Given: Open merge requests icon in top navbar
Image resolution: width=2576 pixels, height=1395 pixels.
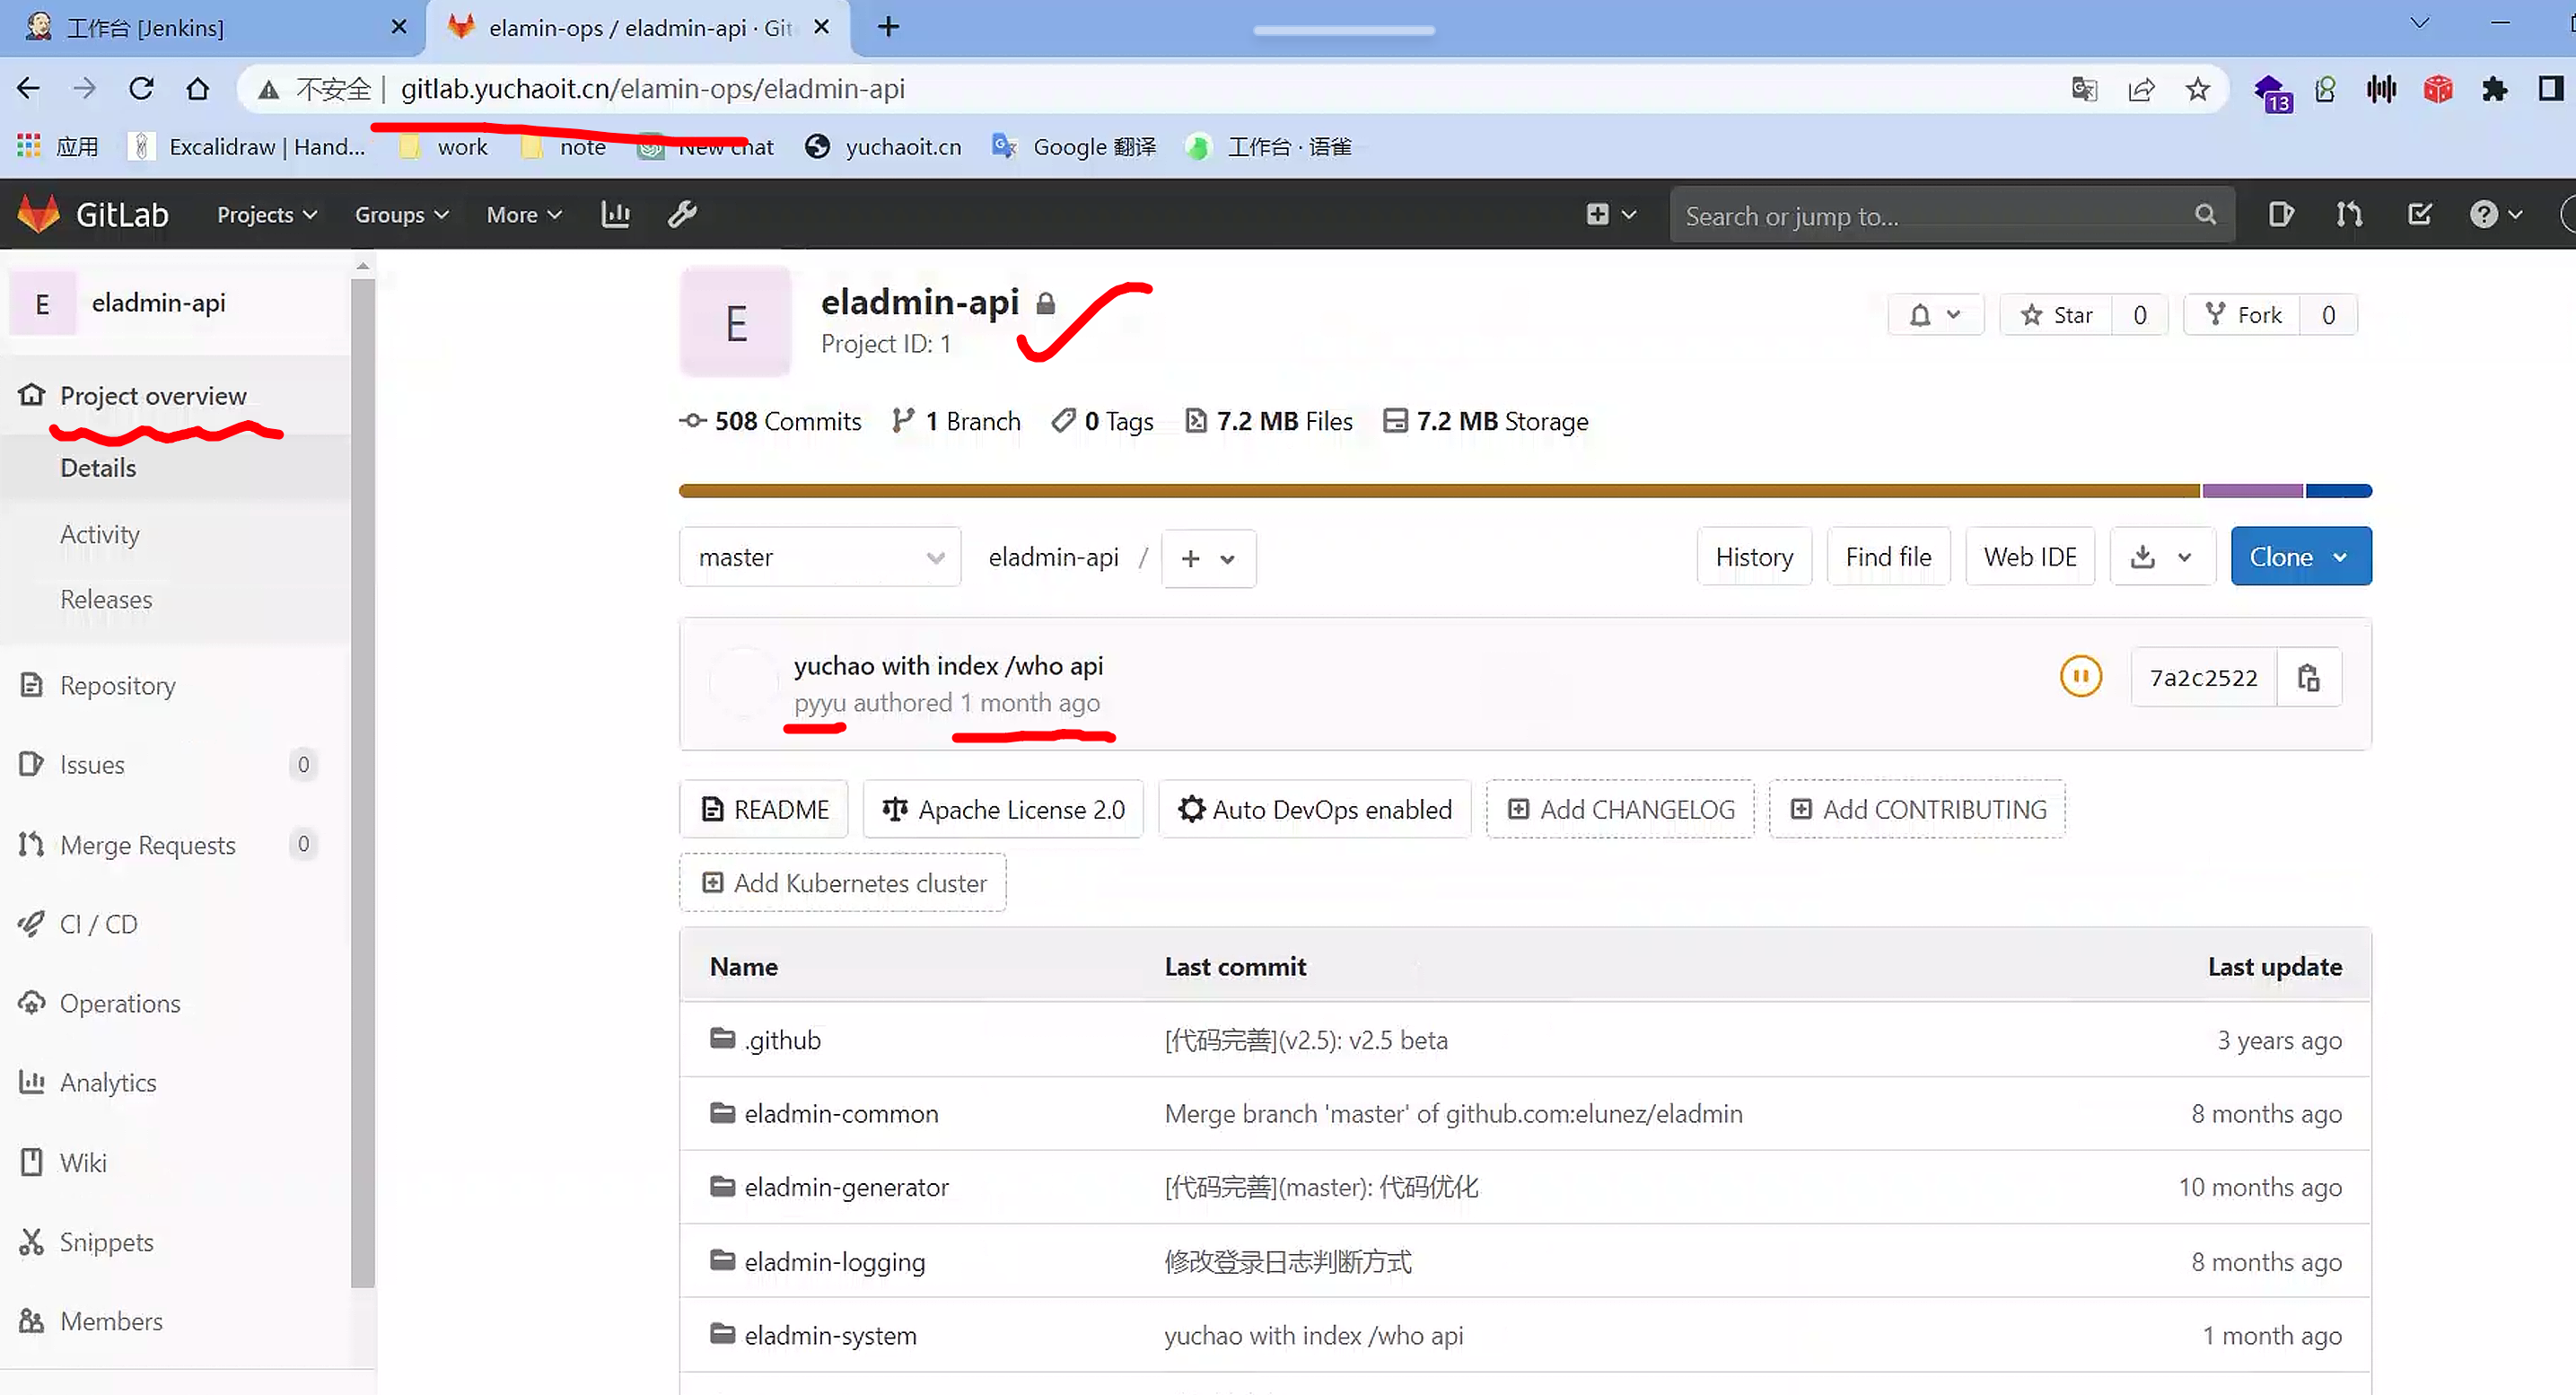Looking at the screenshot, I should (2349, 214).
